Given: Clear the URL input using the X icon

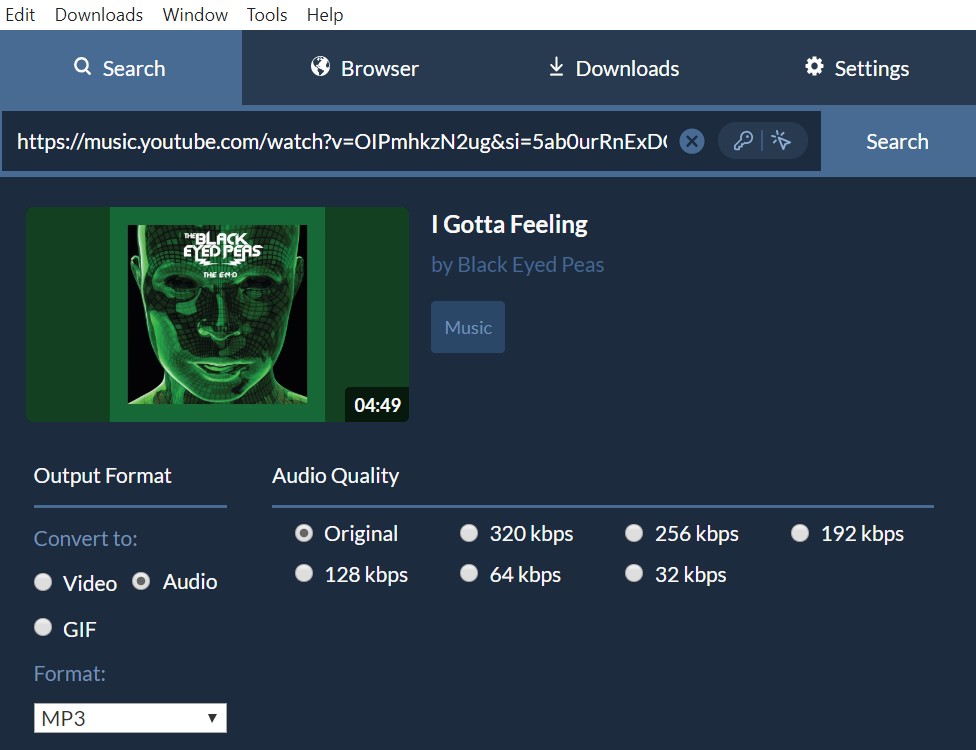Looking at the screenshot, I should pyautogui.click(x=691, y=141).
